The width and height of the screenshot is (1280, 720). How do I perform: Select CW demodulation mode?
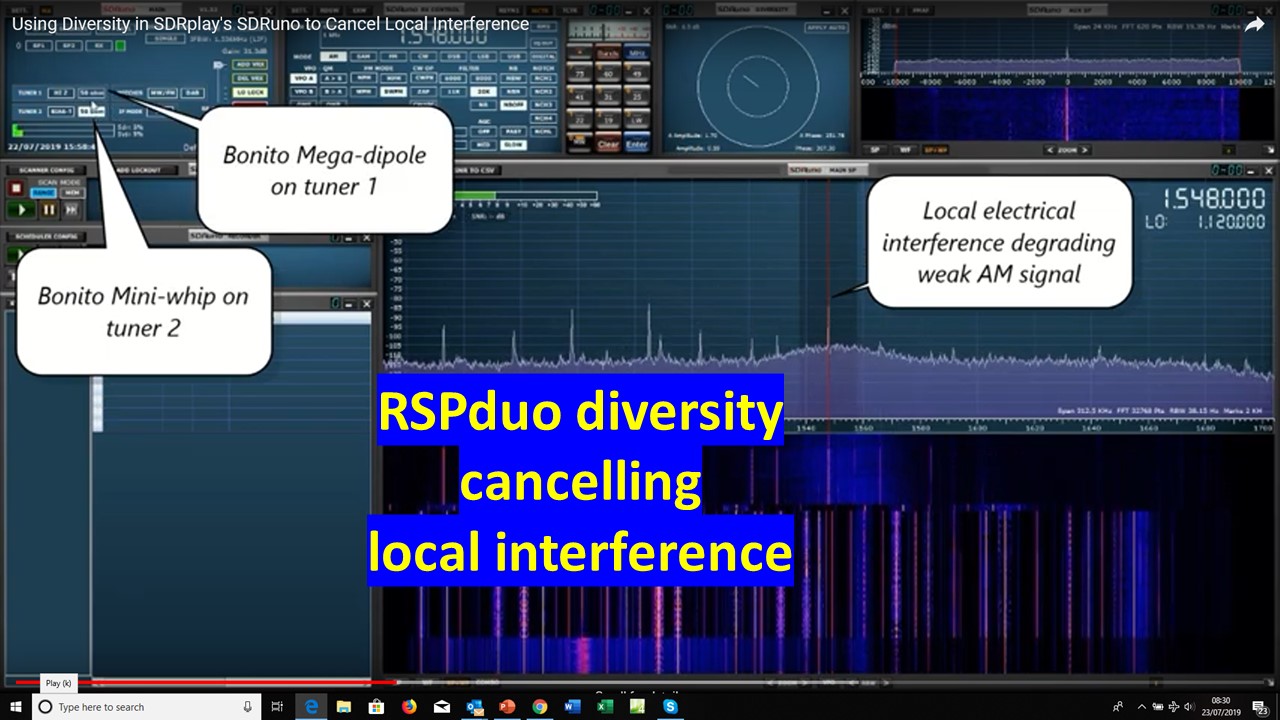click(423, 56)
